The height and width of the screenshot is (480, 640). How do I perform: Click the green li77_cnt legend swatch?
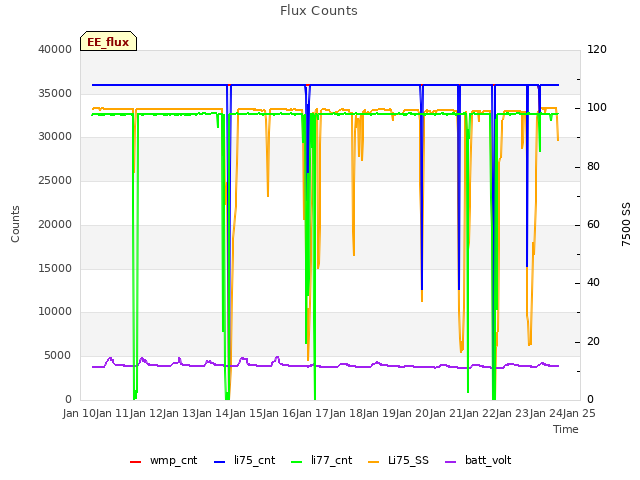(296, 462)
